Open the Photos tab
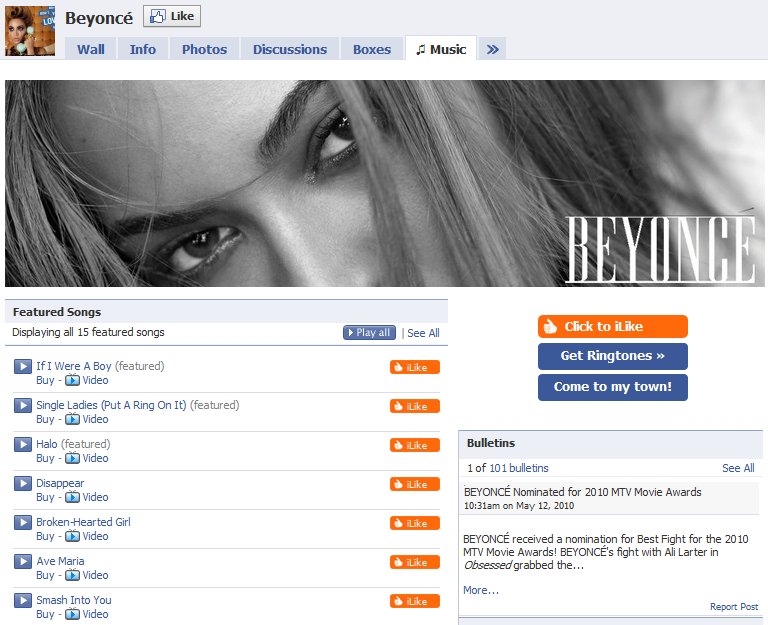Screen dimensions: 768x625 point(204,49)
